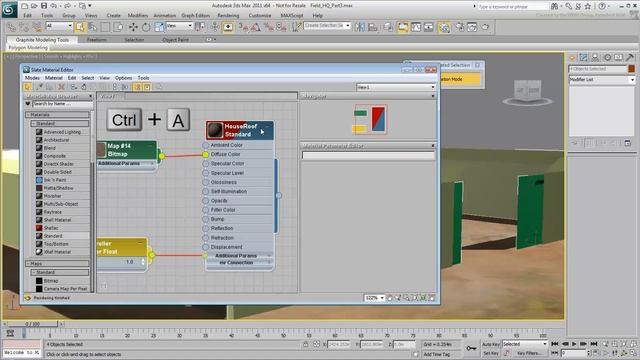Click the Ambient Color input socket
This screenshot has height=360, width=640.
pyautogui.click(x=206, y=145)
